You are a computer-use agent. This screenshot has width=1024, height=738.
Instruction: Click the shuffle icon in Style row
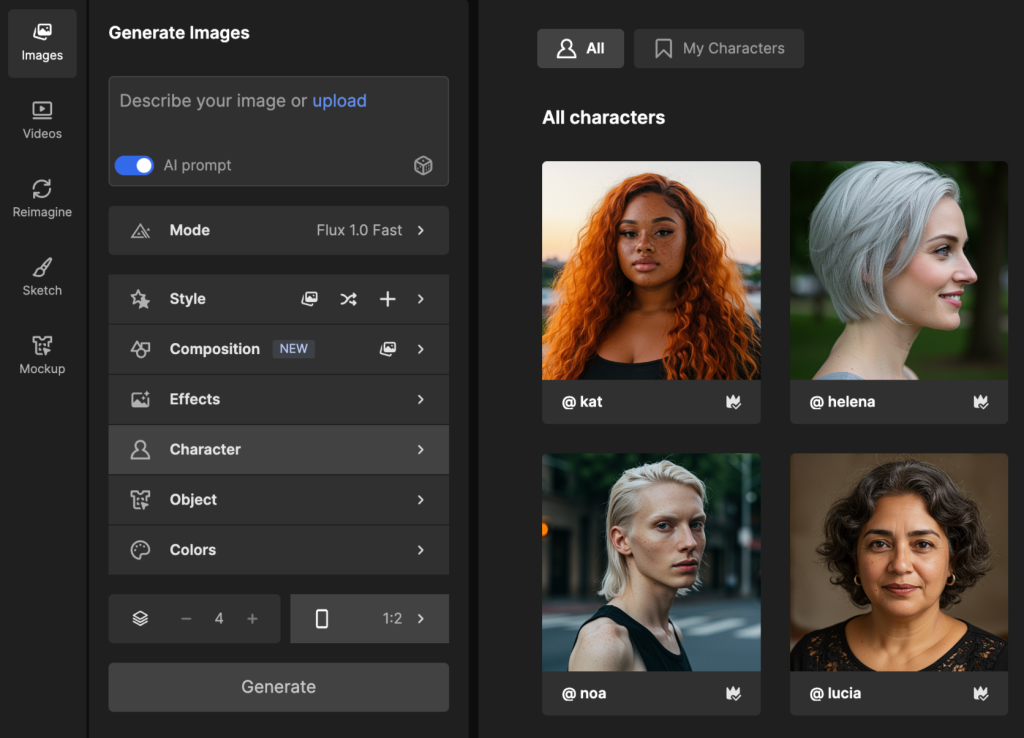[348, 299]
